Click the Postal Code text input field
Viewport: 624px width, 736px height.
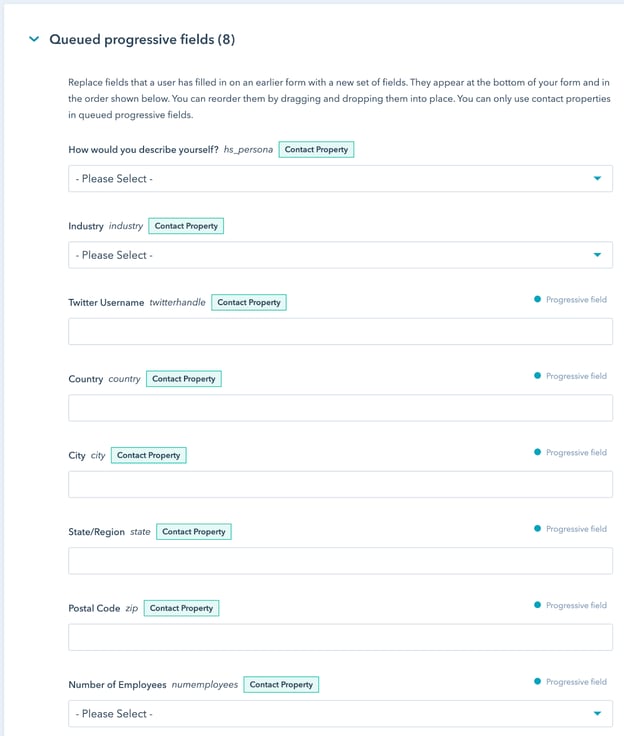point(340,637)
